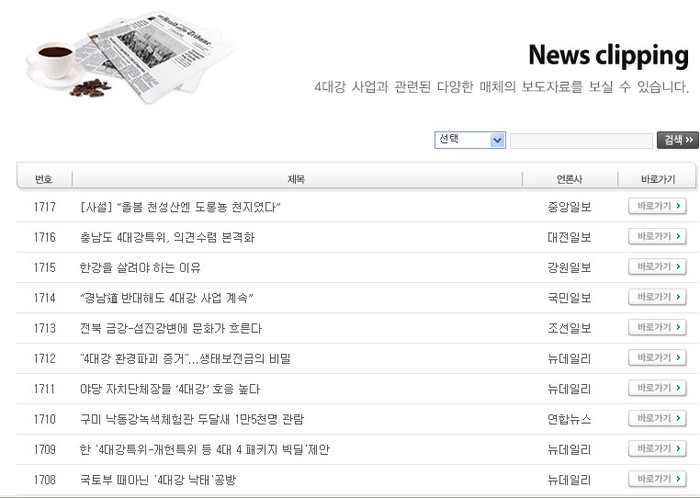Open article '야당 자치단체장들 4대강 호응 높다'

click(x=170, y=389)
